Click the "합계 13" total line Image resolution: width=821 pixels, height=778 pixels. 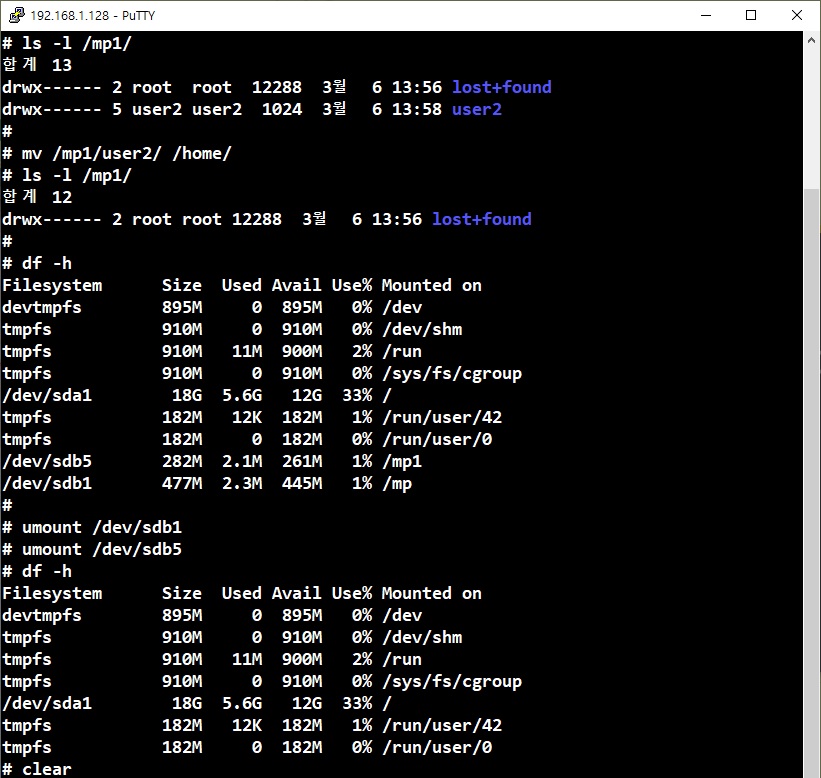pyautogui.click(x=37, y=65)
